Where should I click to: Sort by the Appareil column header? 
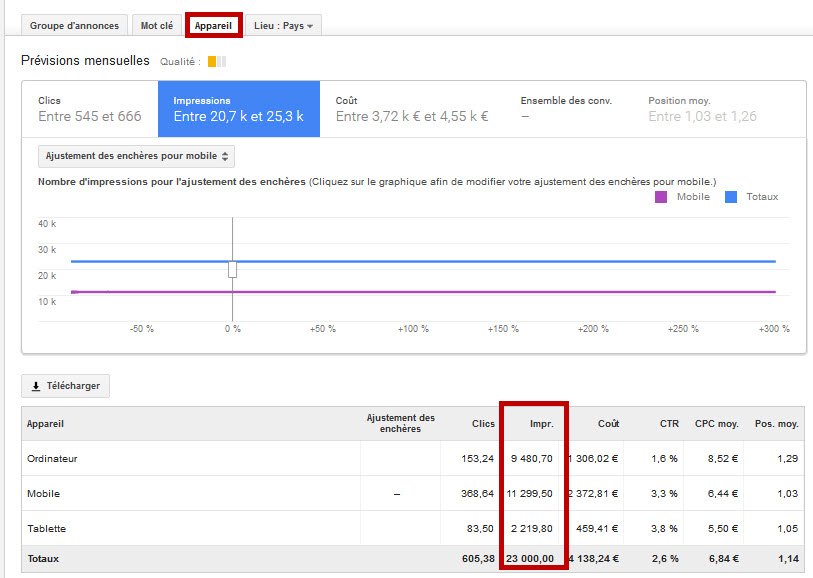pos(45,424)
